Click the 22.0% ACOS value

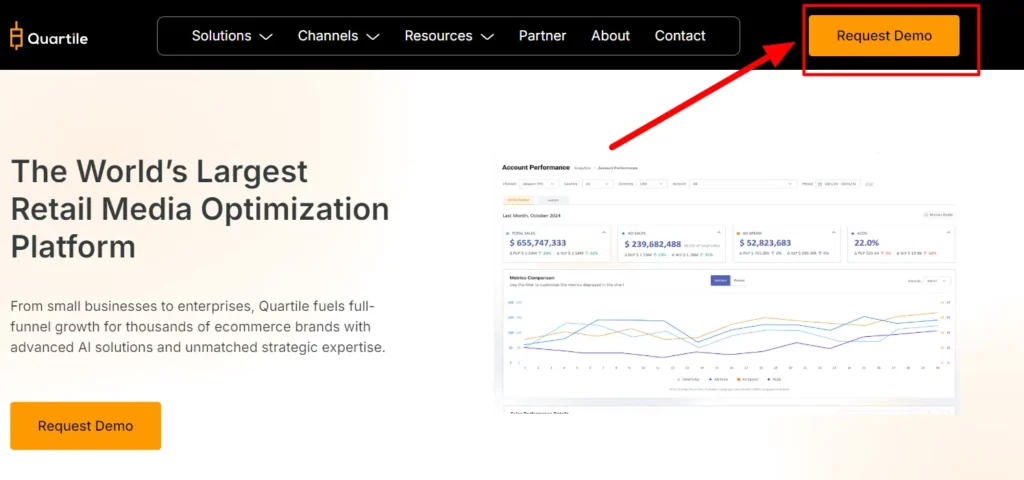(x=867, y=243)
